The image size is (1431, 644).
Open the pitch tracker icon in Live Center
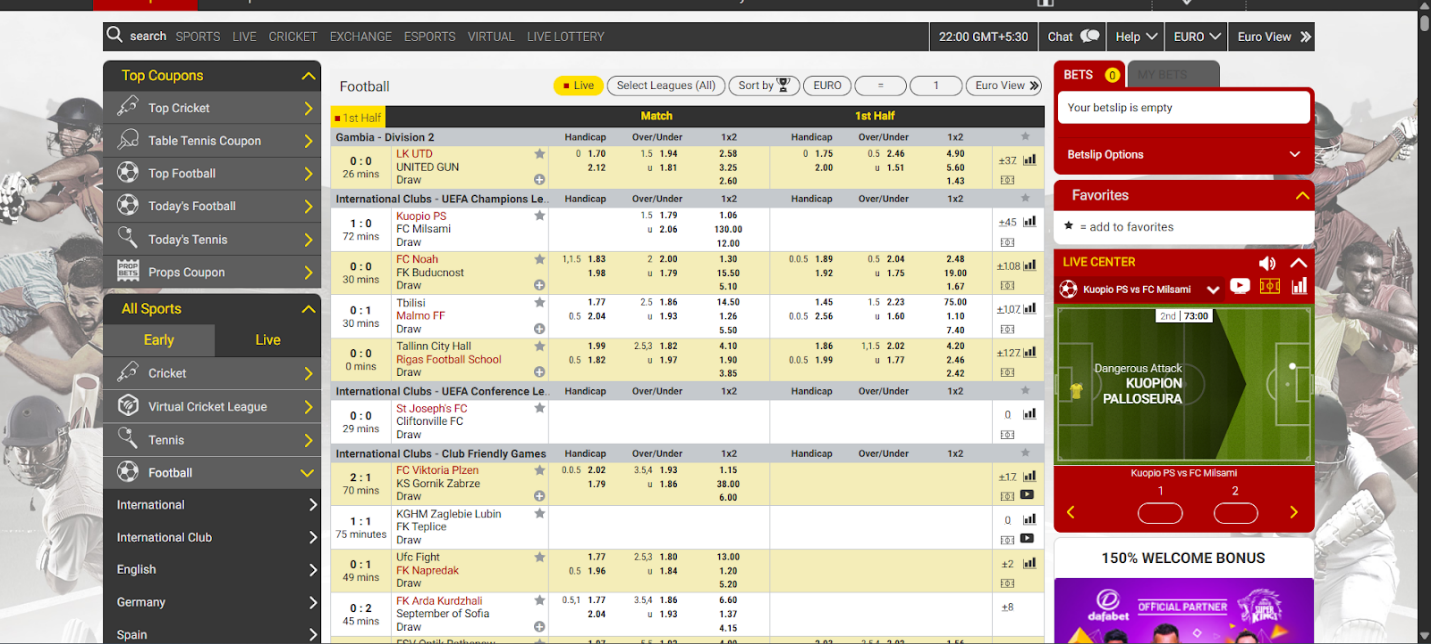tap(1270, 285)
